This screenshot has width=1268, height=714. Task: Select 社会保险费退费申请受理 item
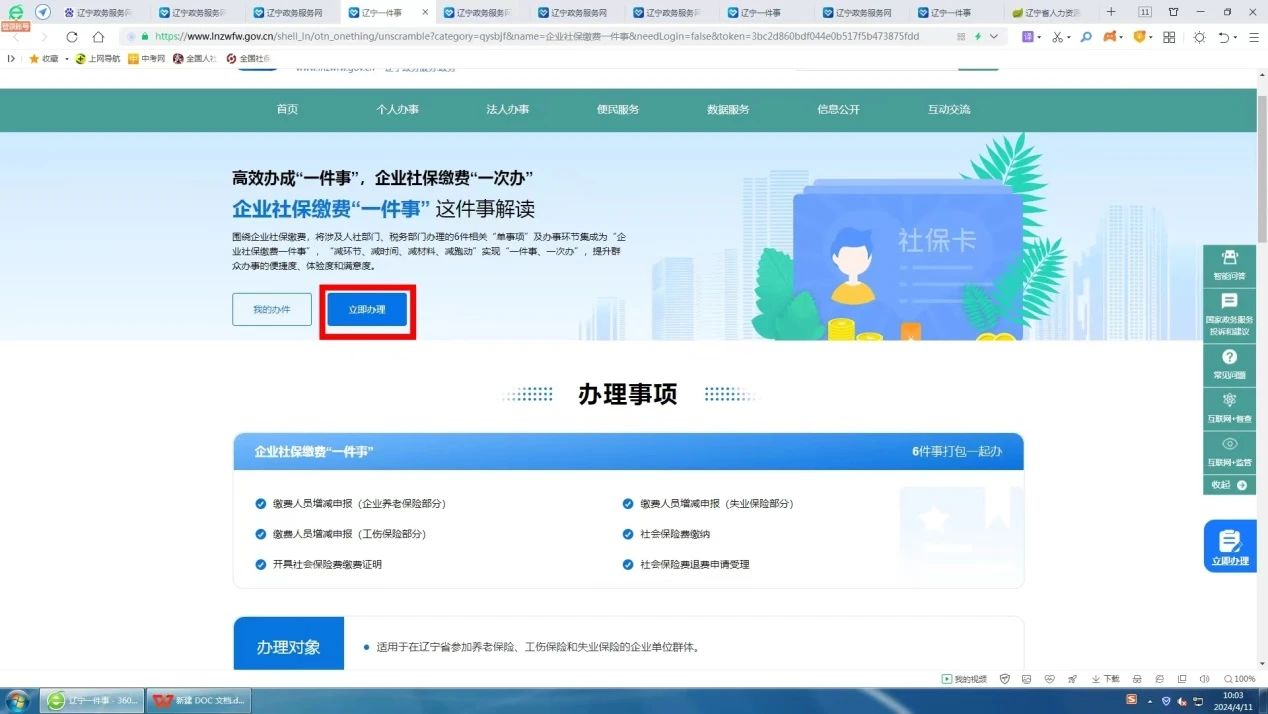(685, 564)
